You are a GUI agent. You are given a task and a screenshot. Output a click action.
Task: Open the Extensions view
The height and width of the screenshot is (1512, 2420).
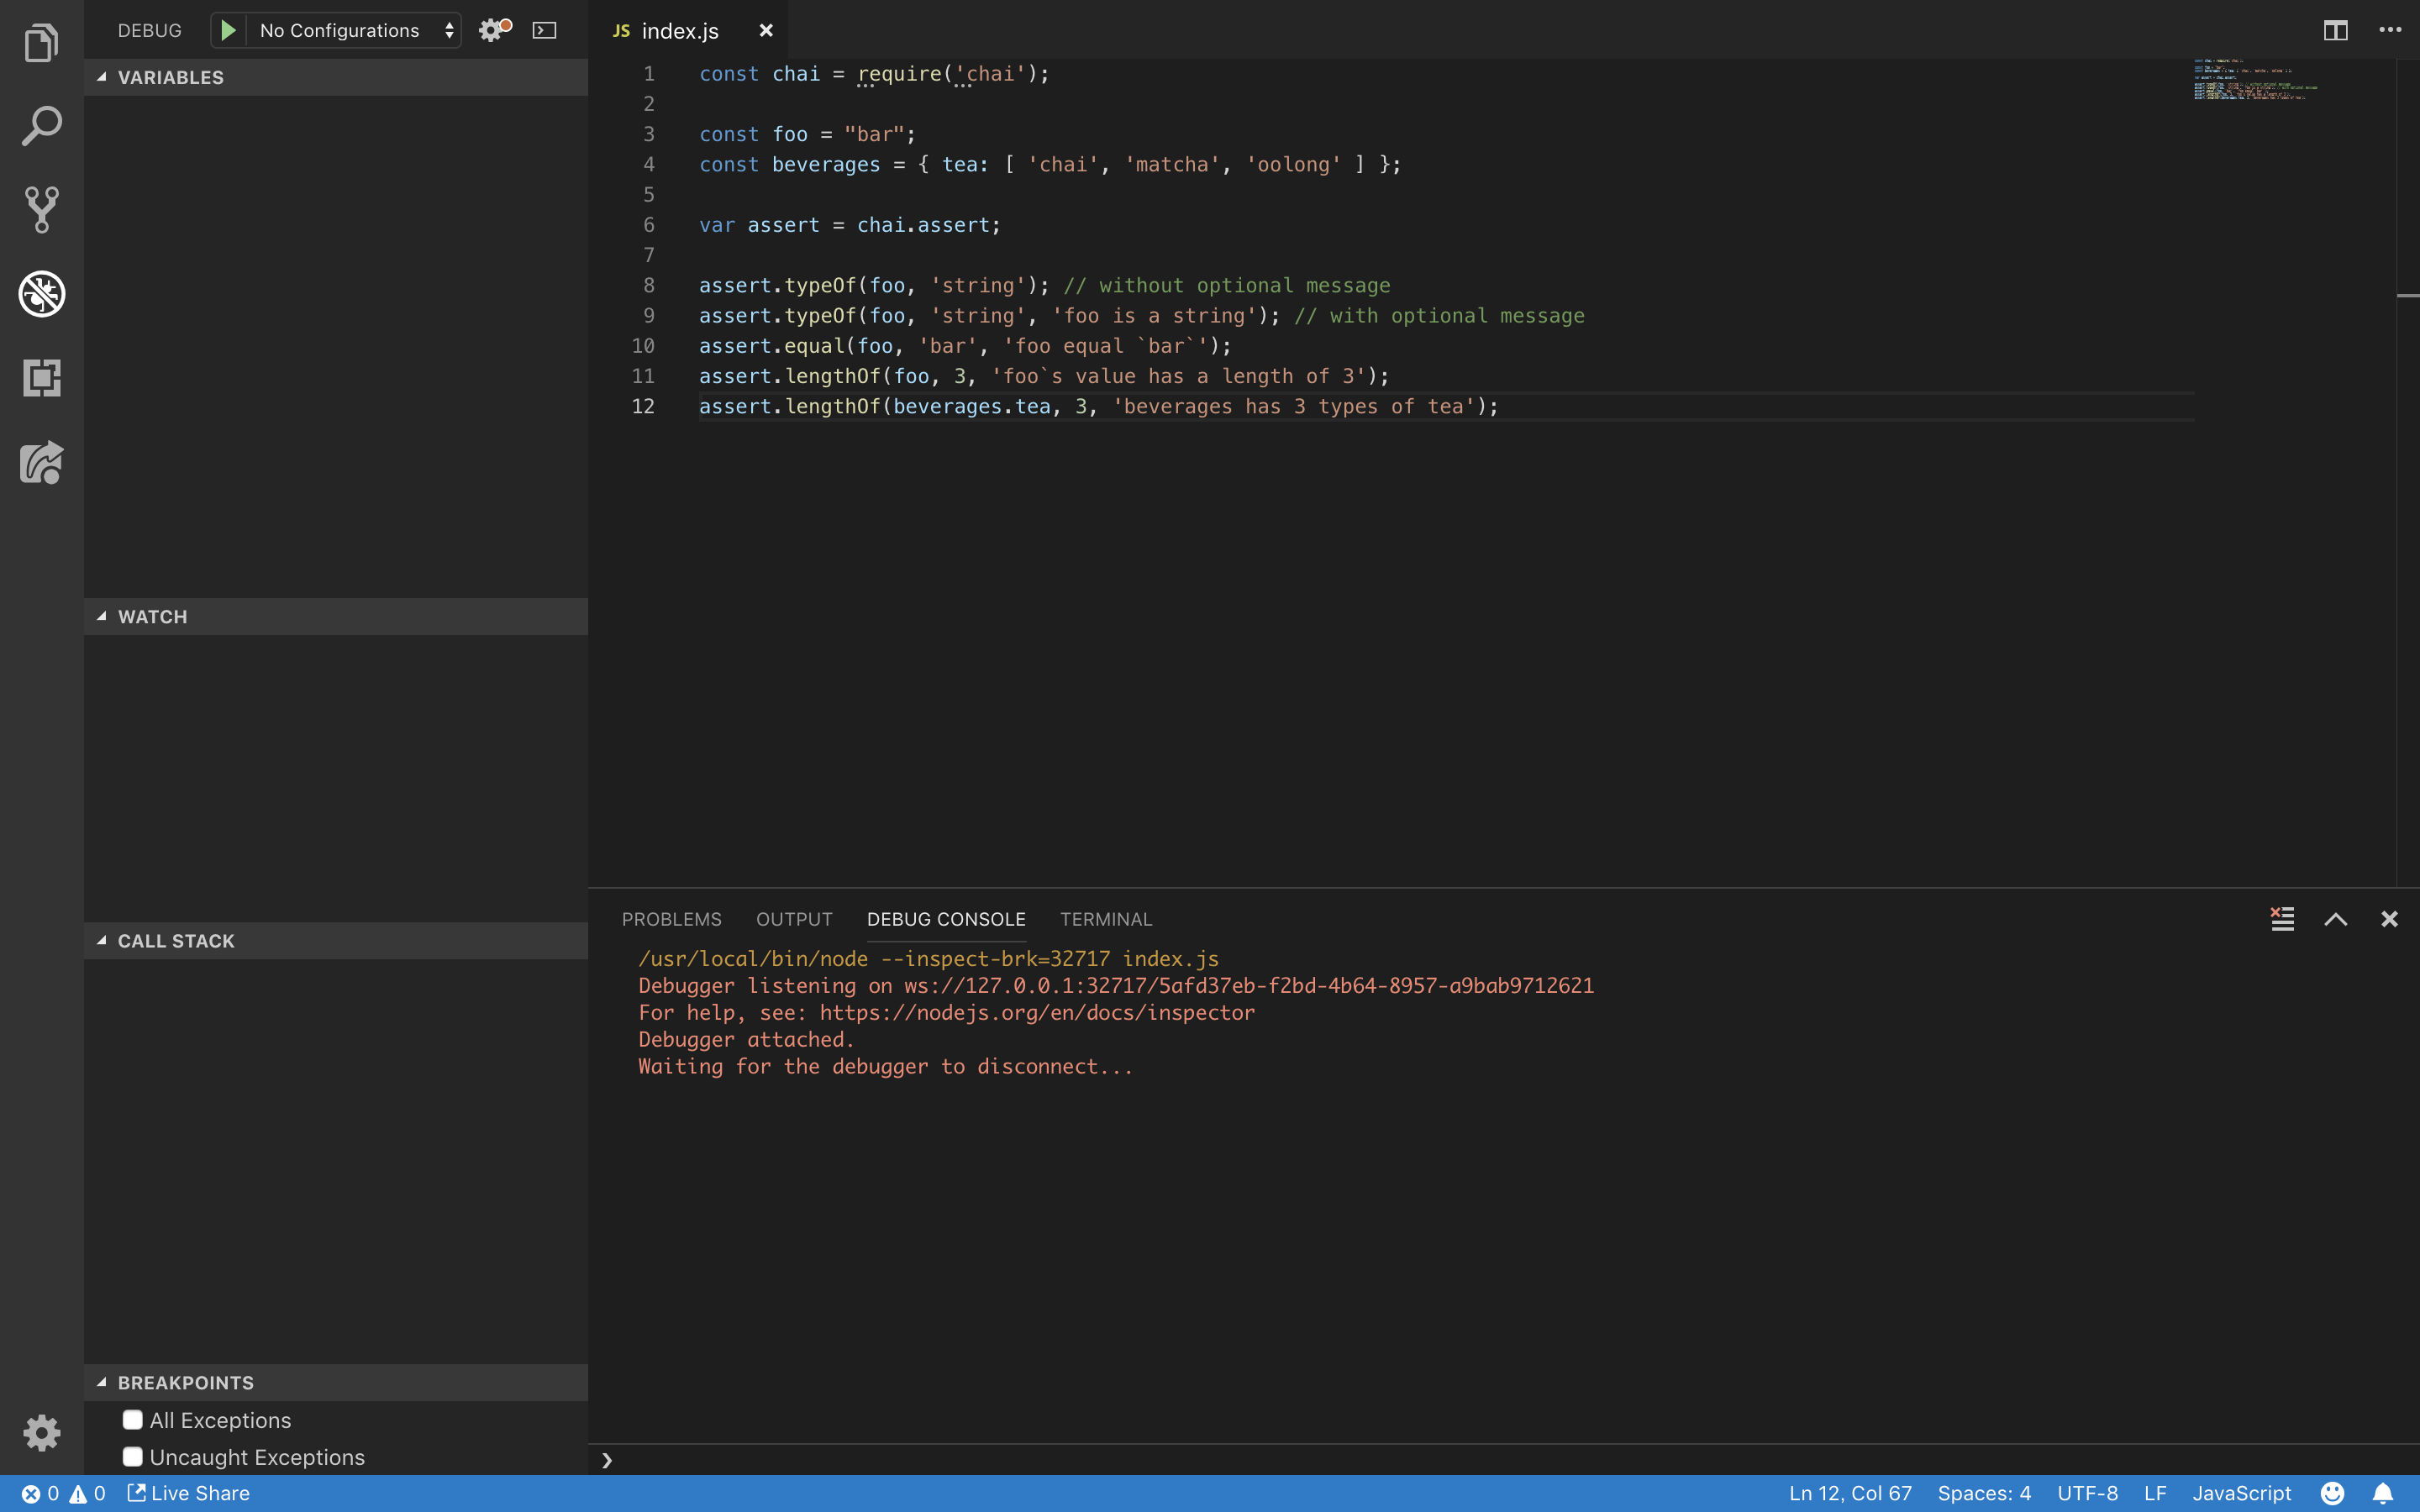[41, 378]
